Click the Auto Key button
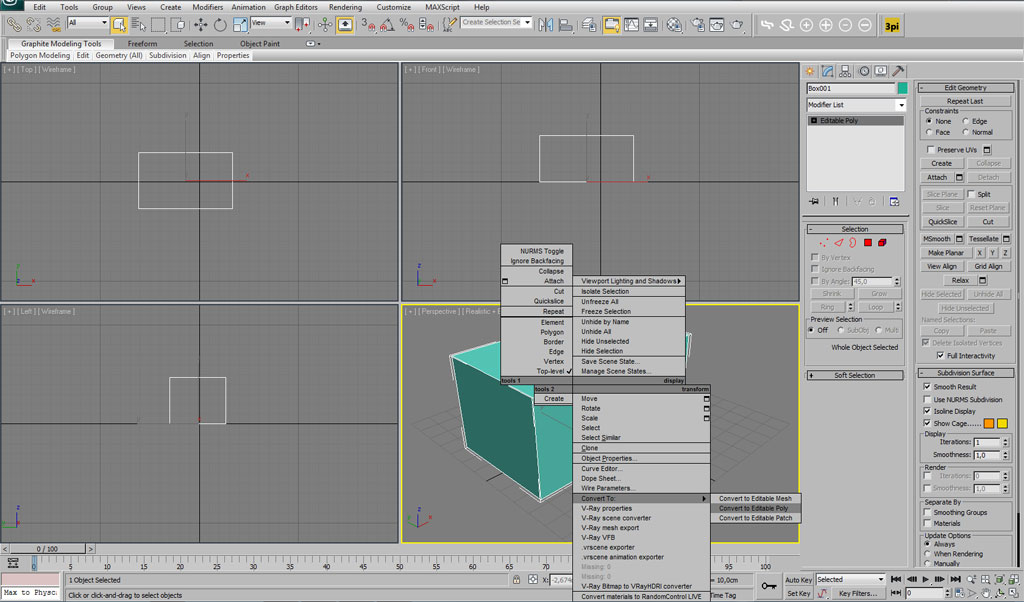The width and height of the screenshot is (1024, 602). coord(798,580)
